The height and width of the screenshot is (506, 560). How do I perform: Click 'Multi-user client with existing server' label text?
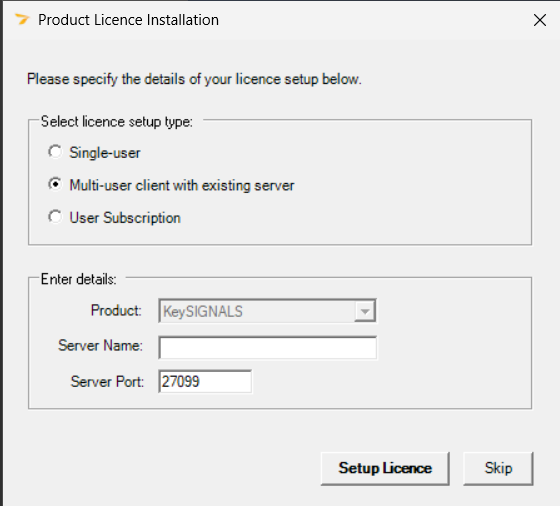pos(182,185)
